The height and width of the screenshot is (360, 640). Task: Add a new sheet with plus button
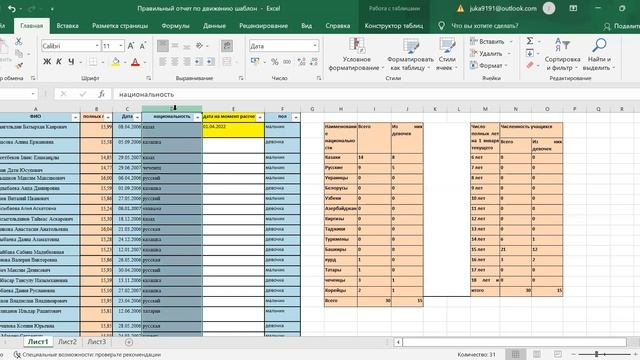[x=129, y=342]
